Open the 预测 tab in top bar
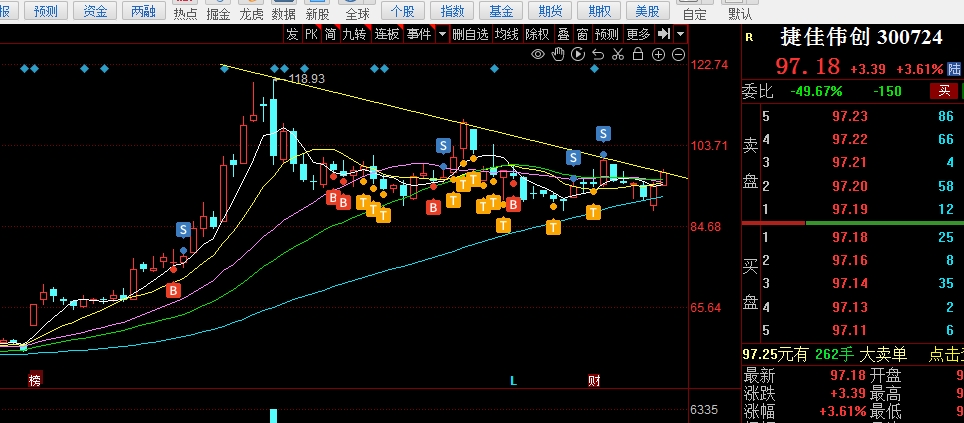The image size is (964, 423). tap(46, 10)
